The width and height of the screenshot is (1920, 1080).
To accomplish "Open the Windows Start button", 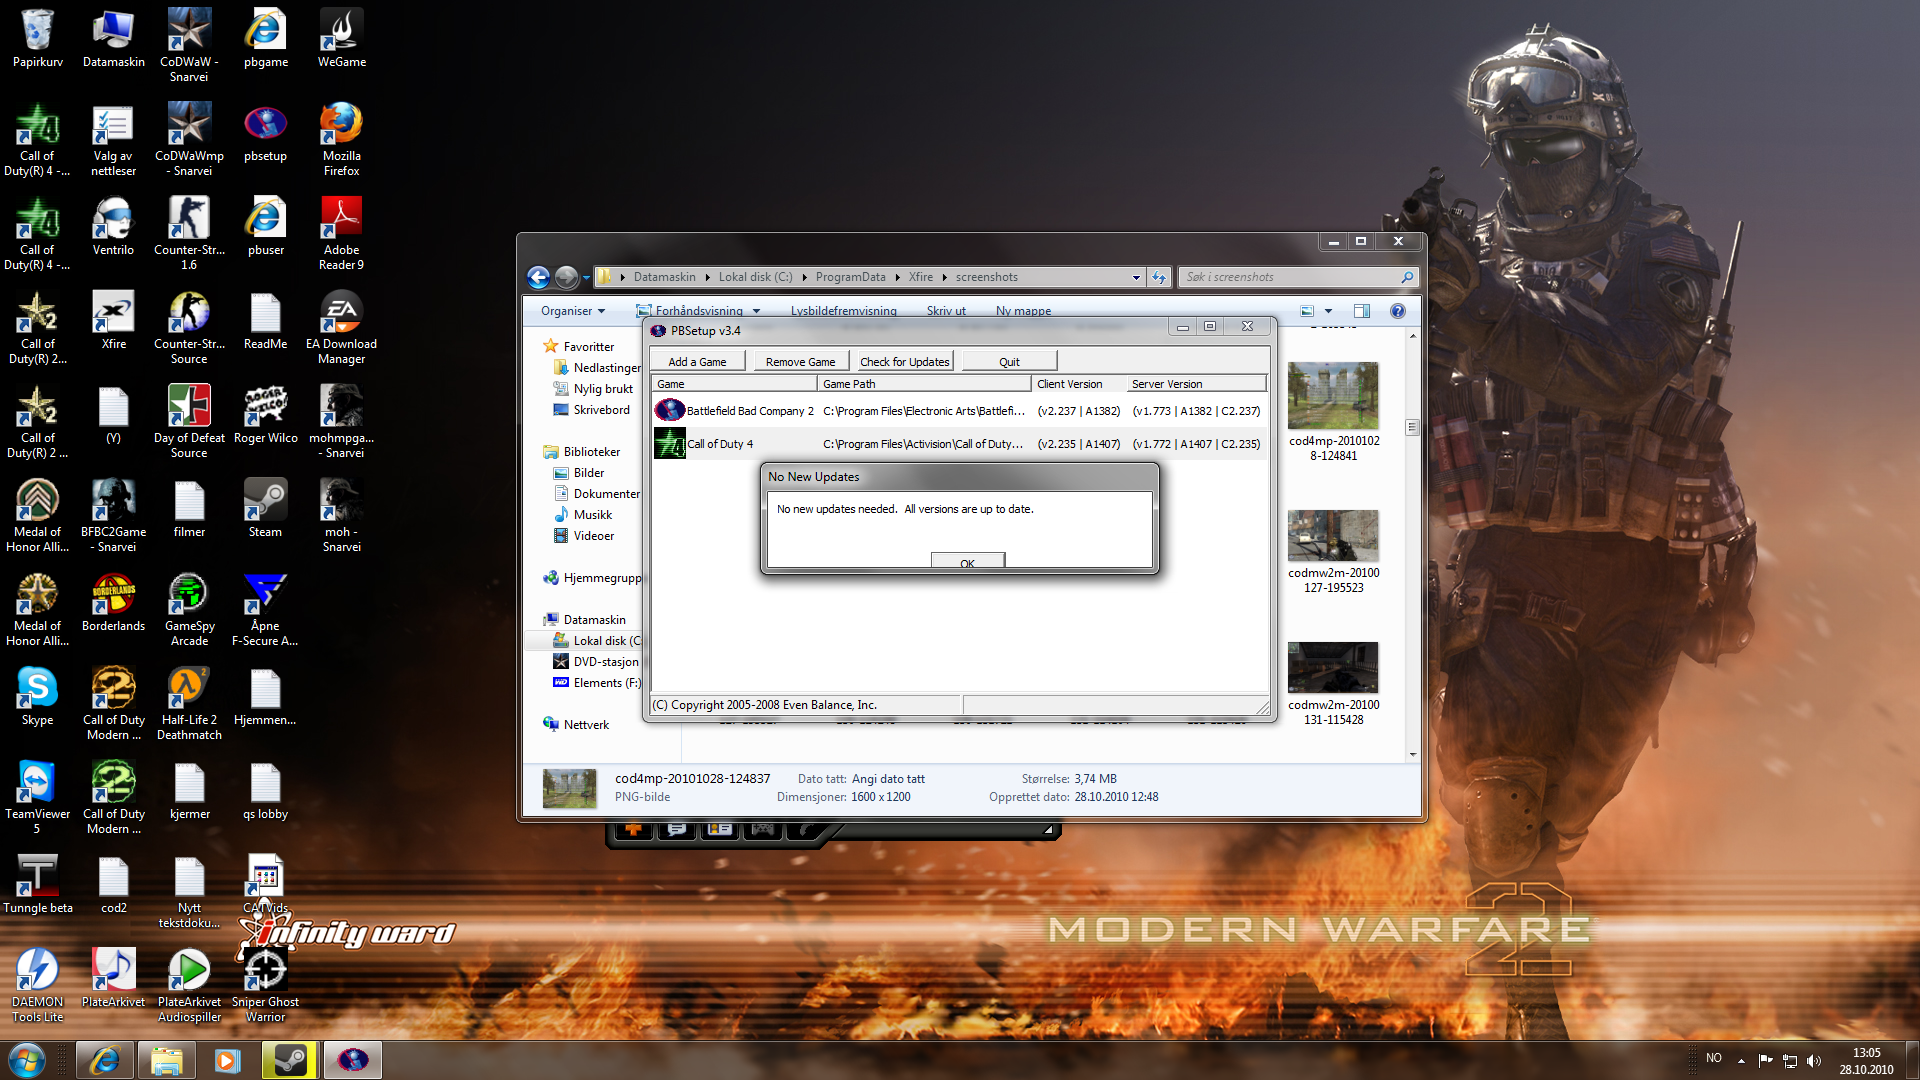I will point(27,1060).
